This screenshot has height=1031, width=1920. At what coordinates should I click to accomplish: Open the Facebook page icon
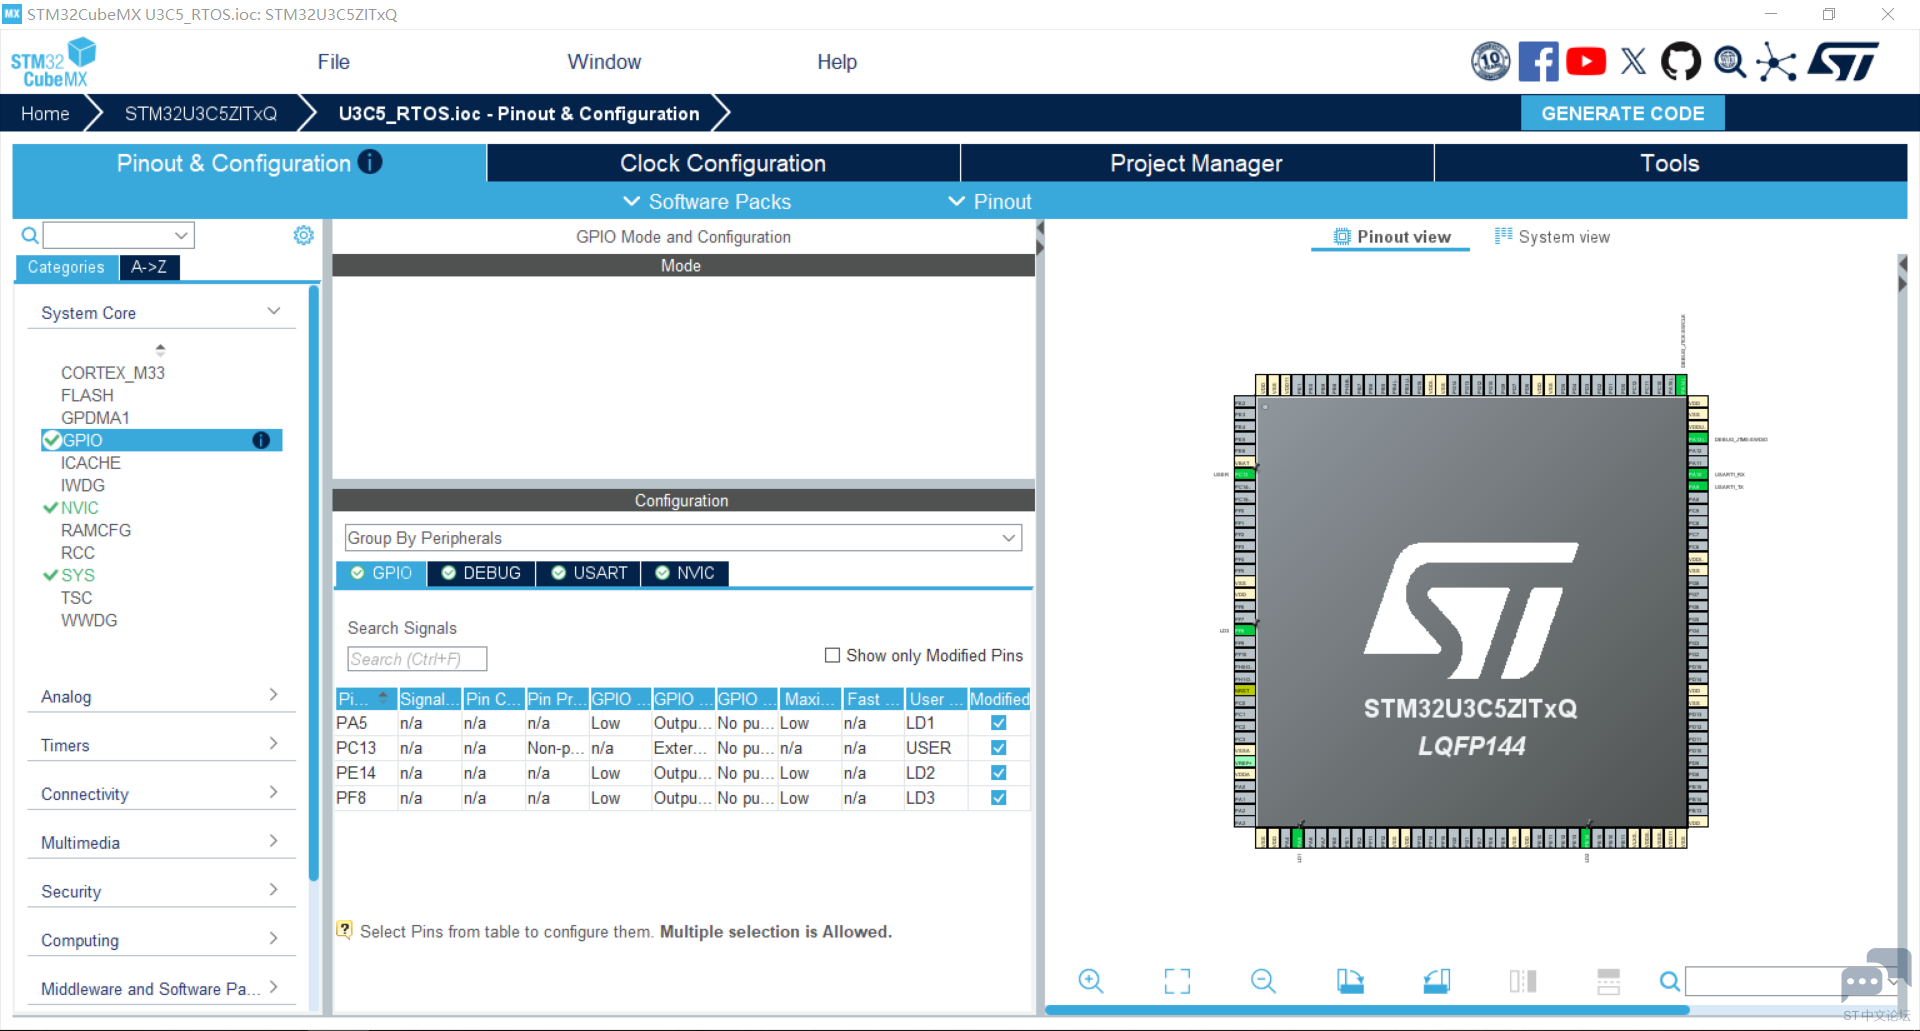click(1538, 61)
